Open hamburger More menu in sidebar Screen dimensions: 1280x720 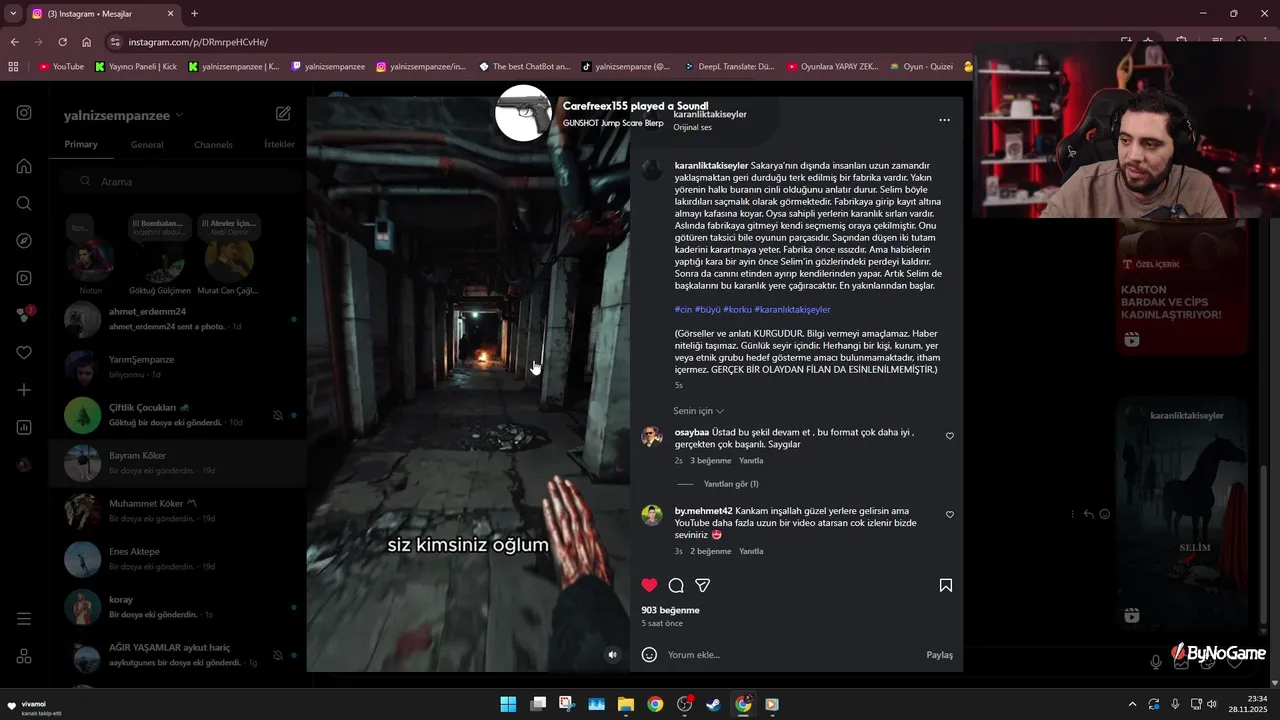pos(24,619)
